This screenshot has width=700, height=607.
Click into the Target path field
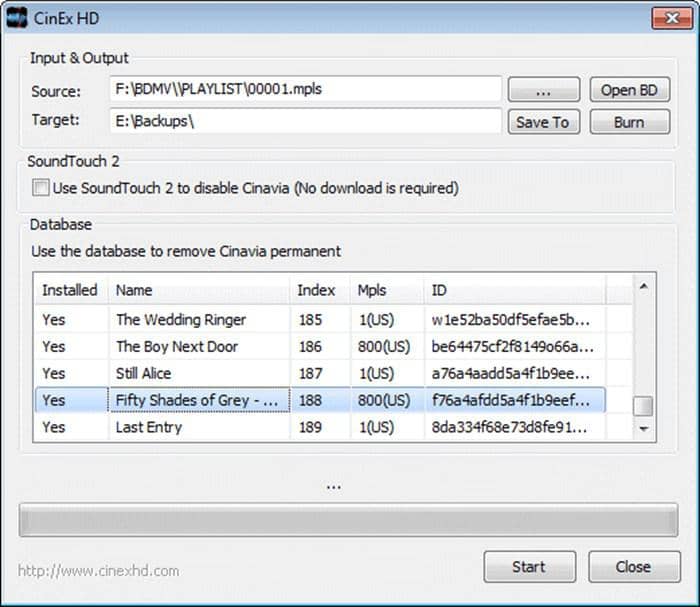[305, 121]
